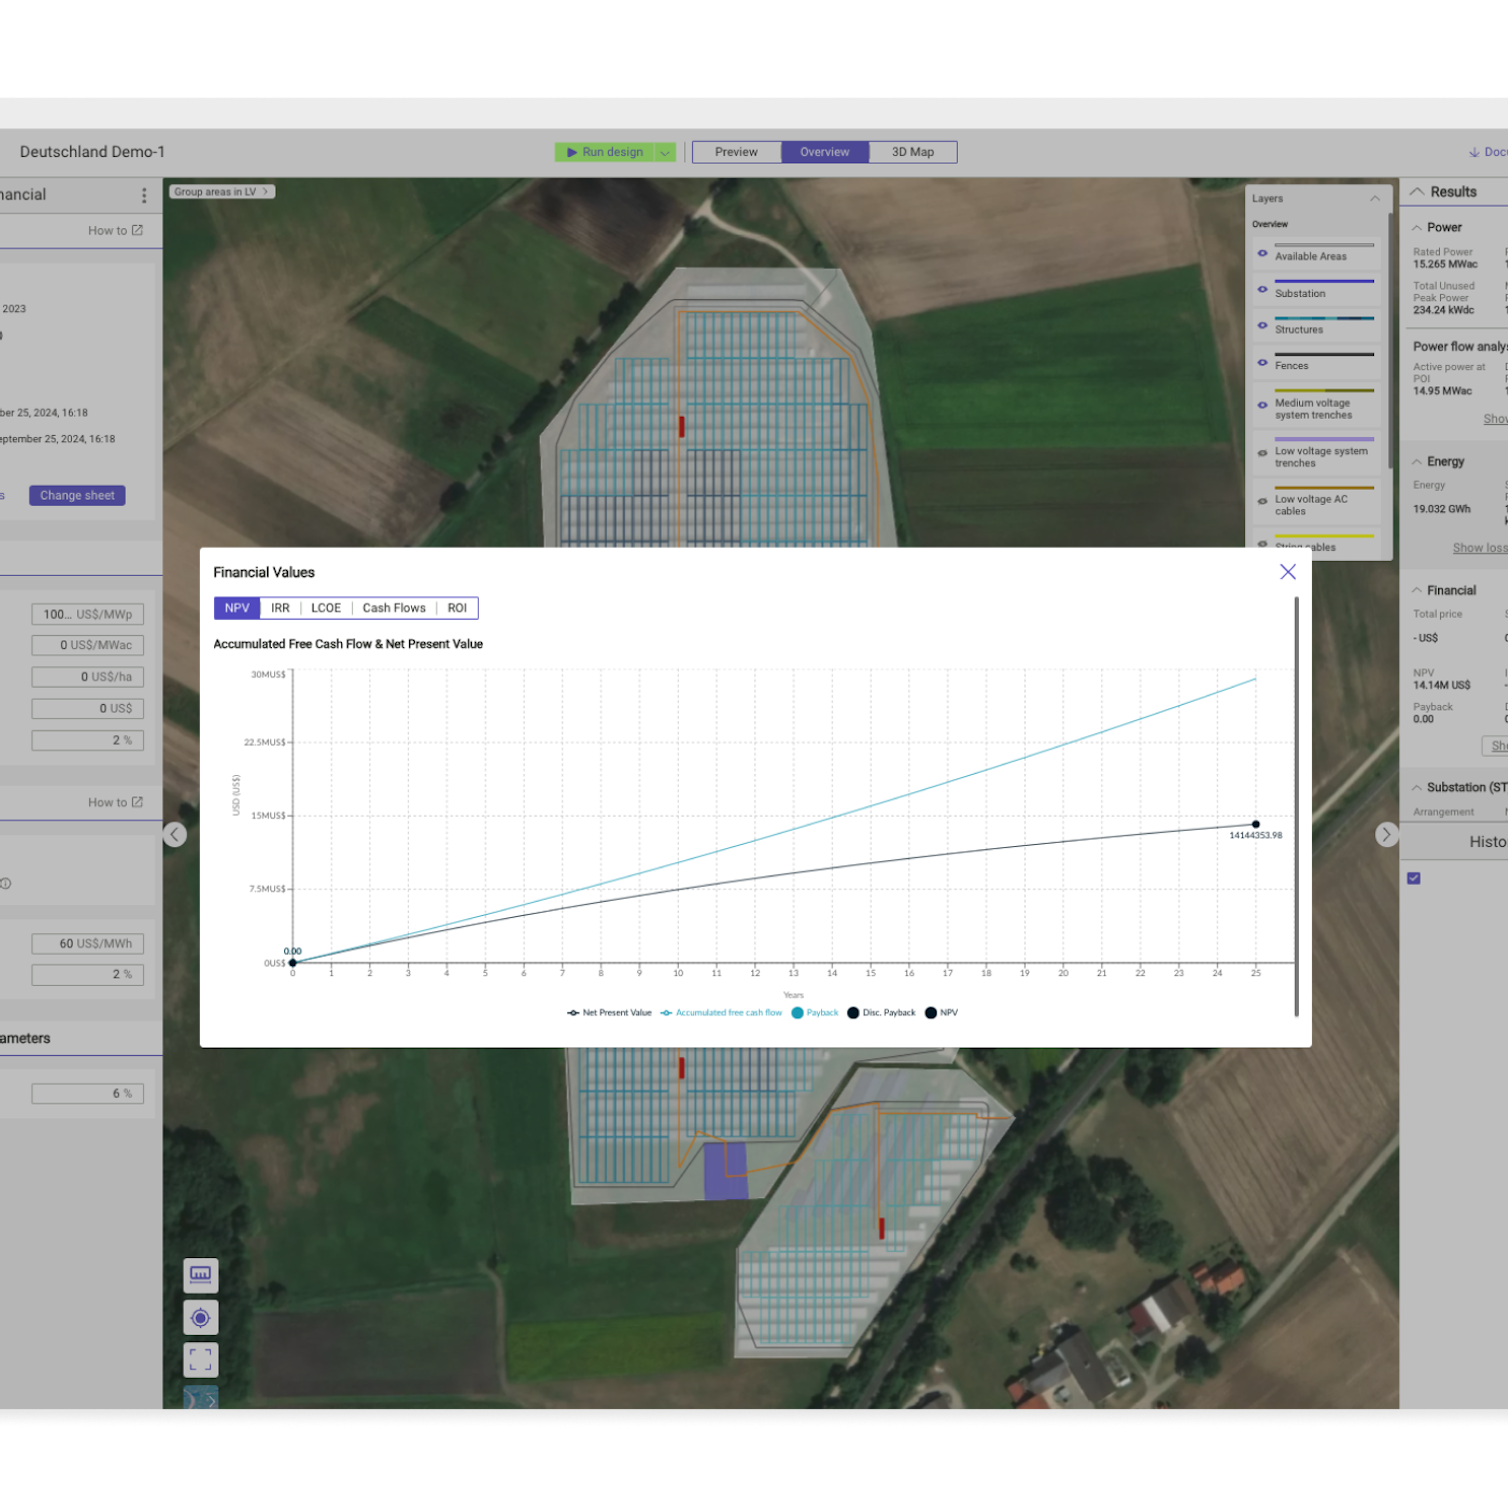Activate the fullscreen map icon
The height and width of the screenshot is (1508, 1508).
(x=201, y=1360)
